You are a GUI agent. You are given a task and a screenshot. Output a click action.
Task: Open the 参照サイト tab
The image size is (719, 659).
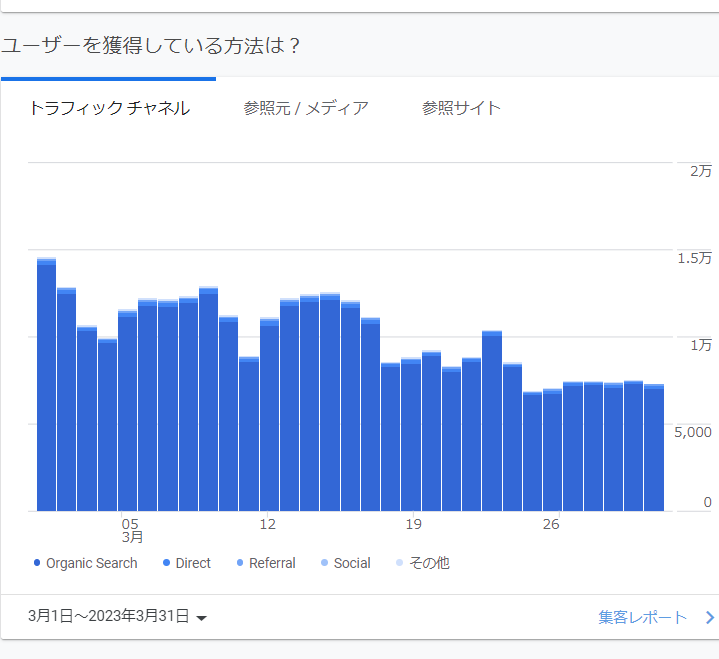click(461, 108)
